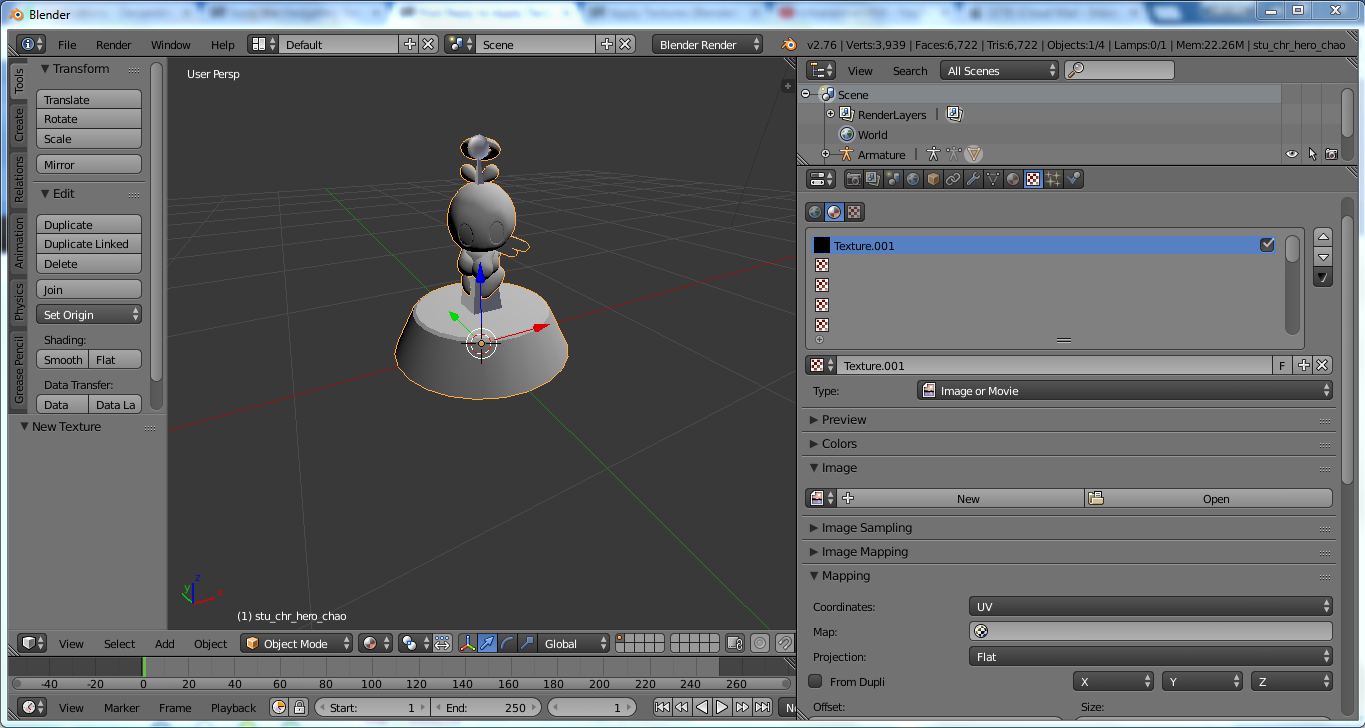This screenshot has height=728, width=1365.
Task: Open the Blender Render engine dropdown
Action: pos(707,44)
